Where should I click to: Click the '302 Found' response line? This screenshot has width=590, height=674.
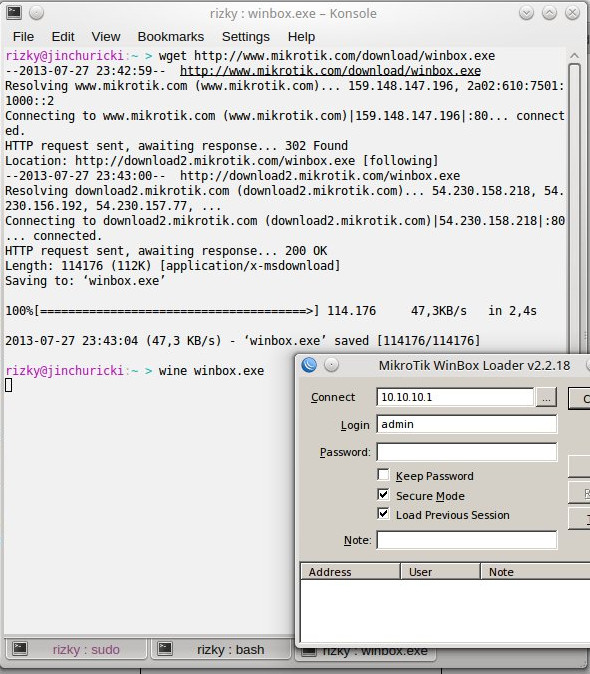coord(176,146)
